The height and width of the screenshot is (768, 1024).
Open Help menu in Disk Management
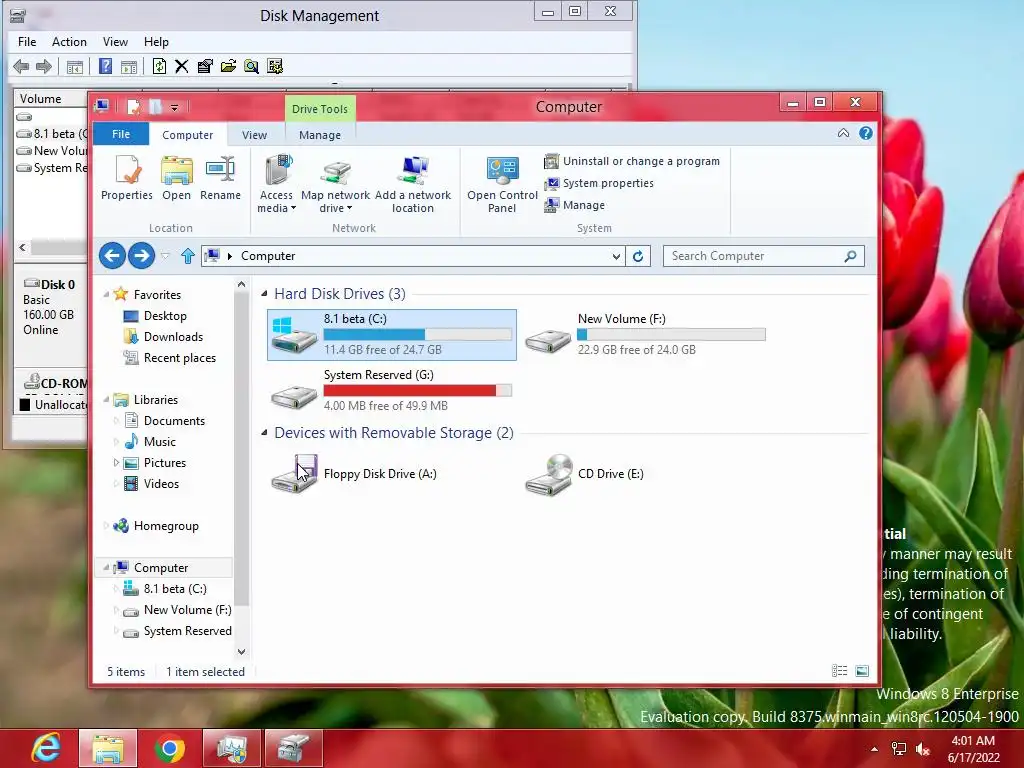click(x=156, y=42)
